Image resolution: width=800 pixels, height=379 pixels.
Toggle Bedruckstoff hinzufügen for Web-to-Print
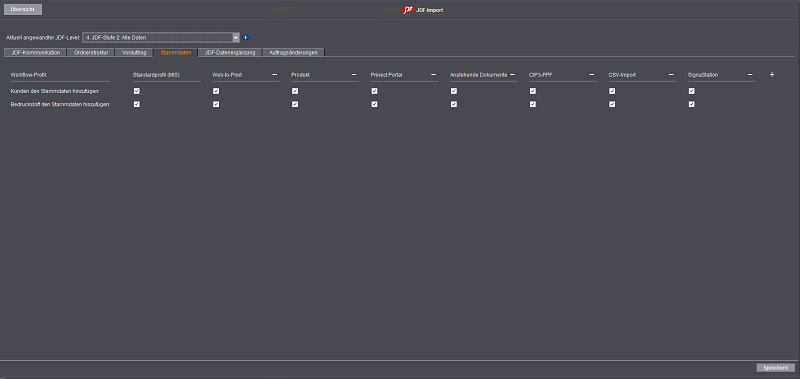pyautogui.click(x=216, y=104)
